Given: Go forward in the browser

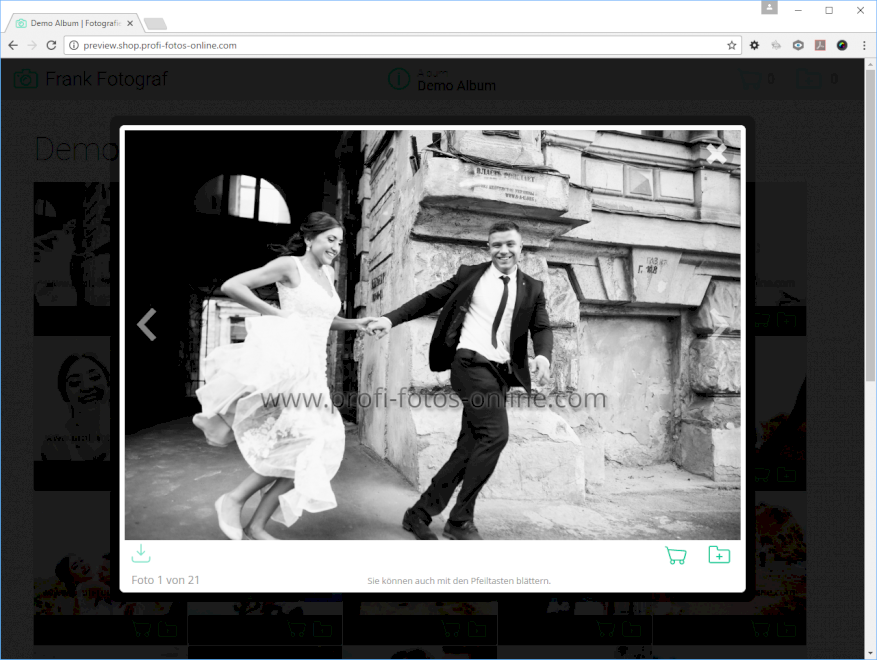Looking at the screenshot, I should [32, 45].
